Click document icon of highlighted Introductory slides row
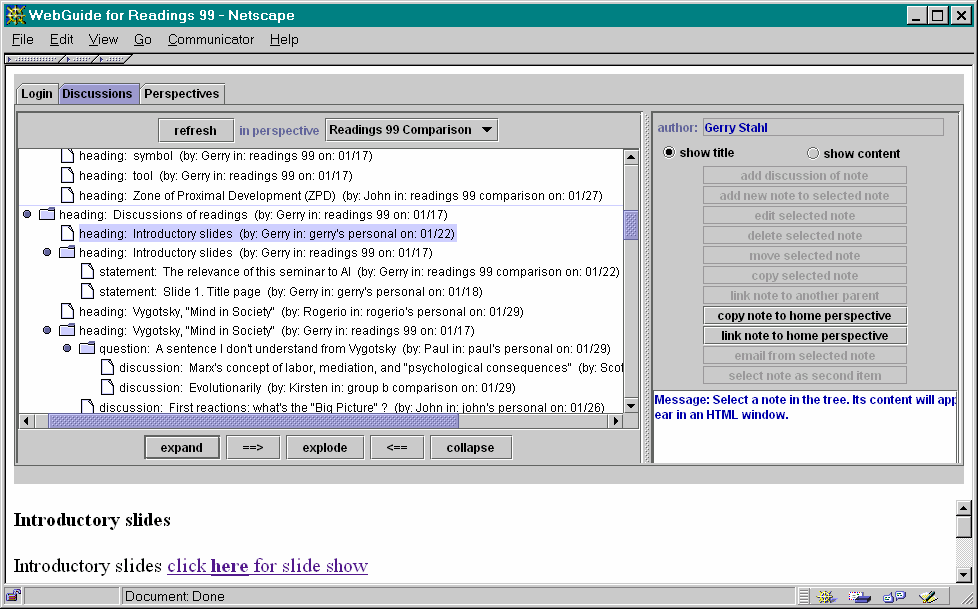 [67, 233]
